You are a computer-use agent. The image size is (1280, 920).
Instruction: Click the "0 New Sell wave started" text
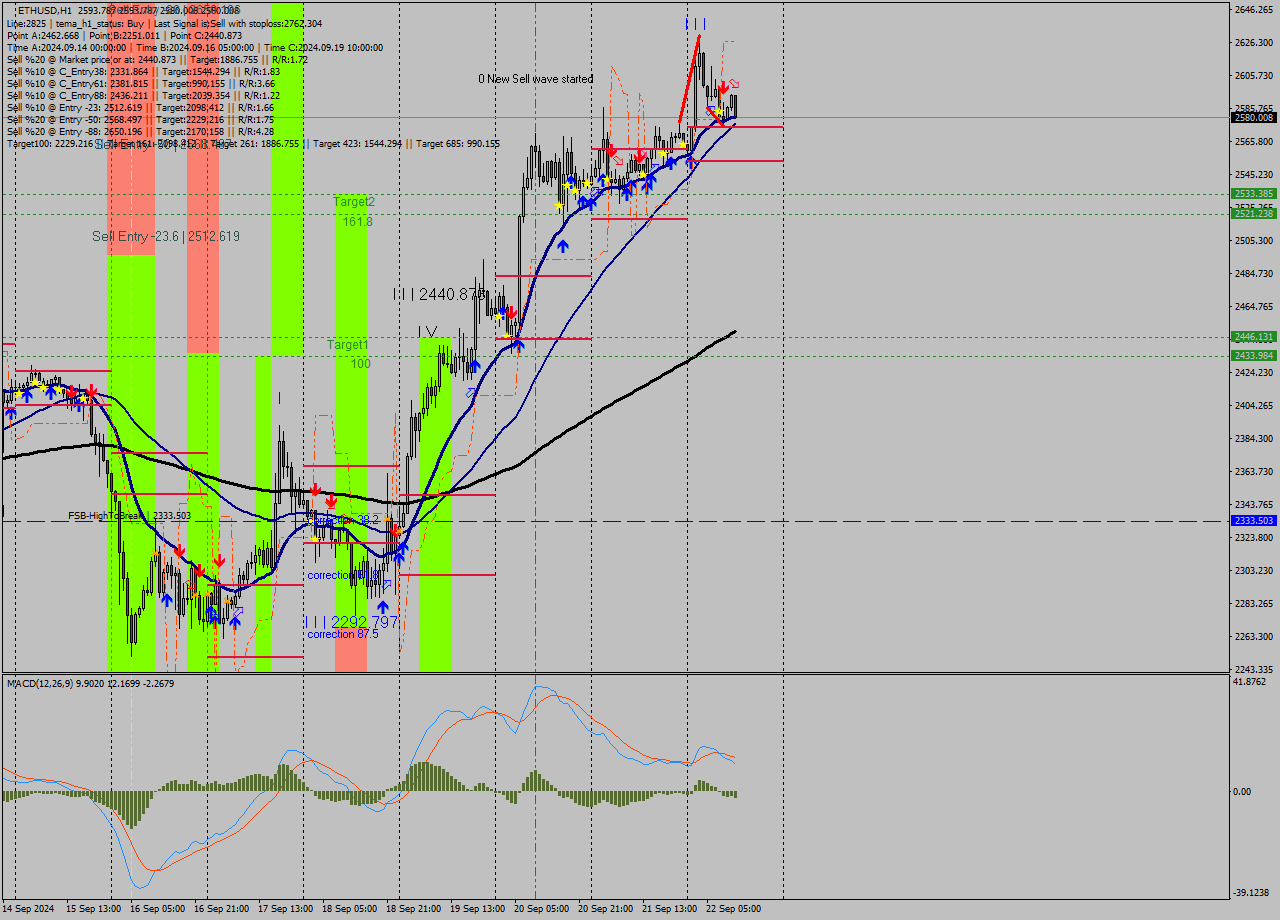click(x=535, y=78)
